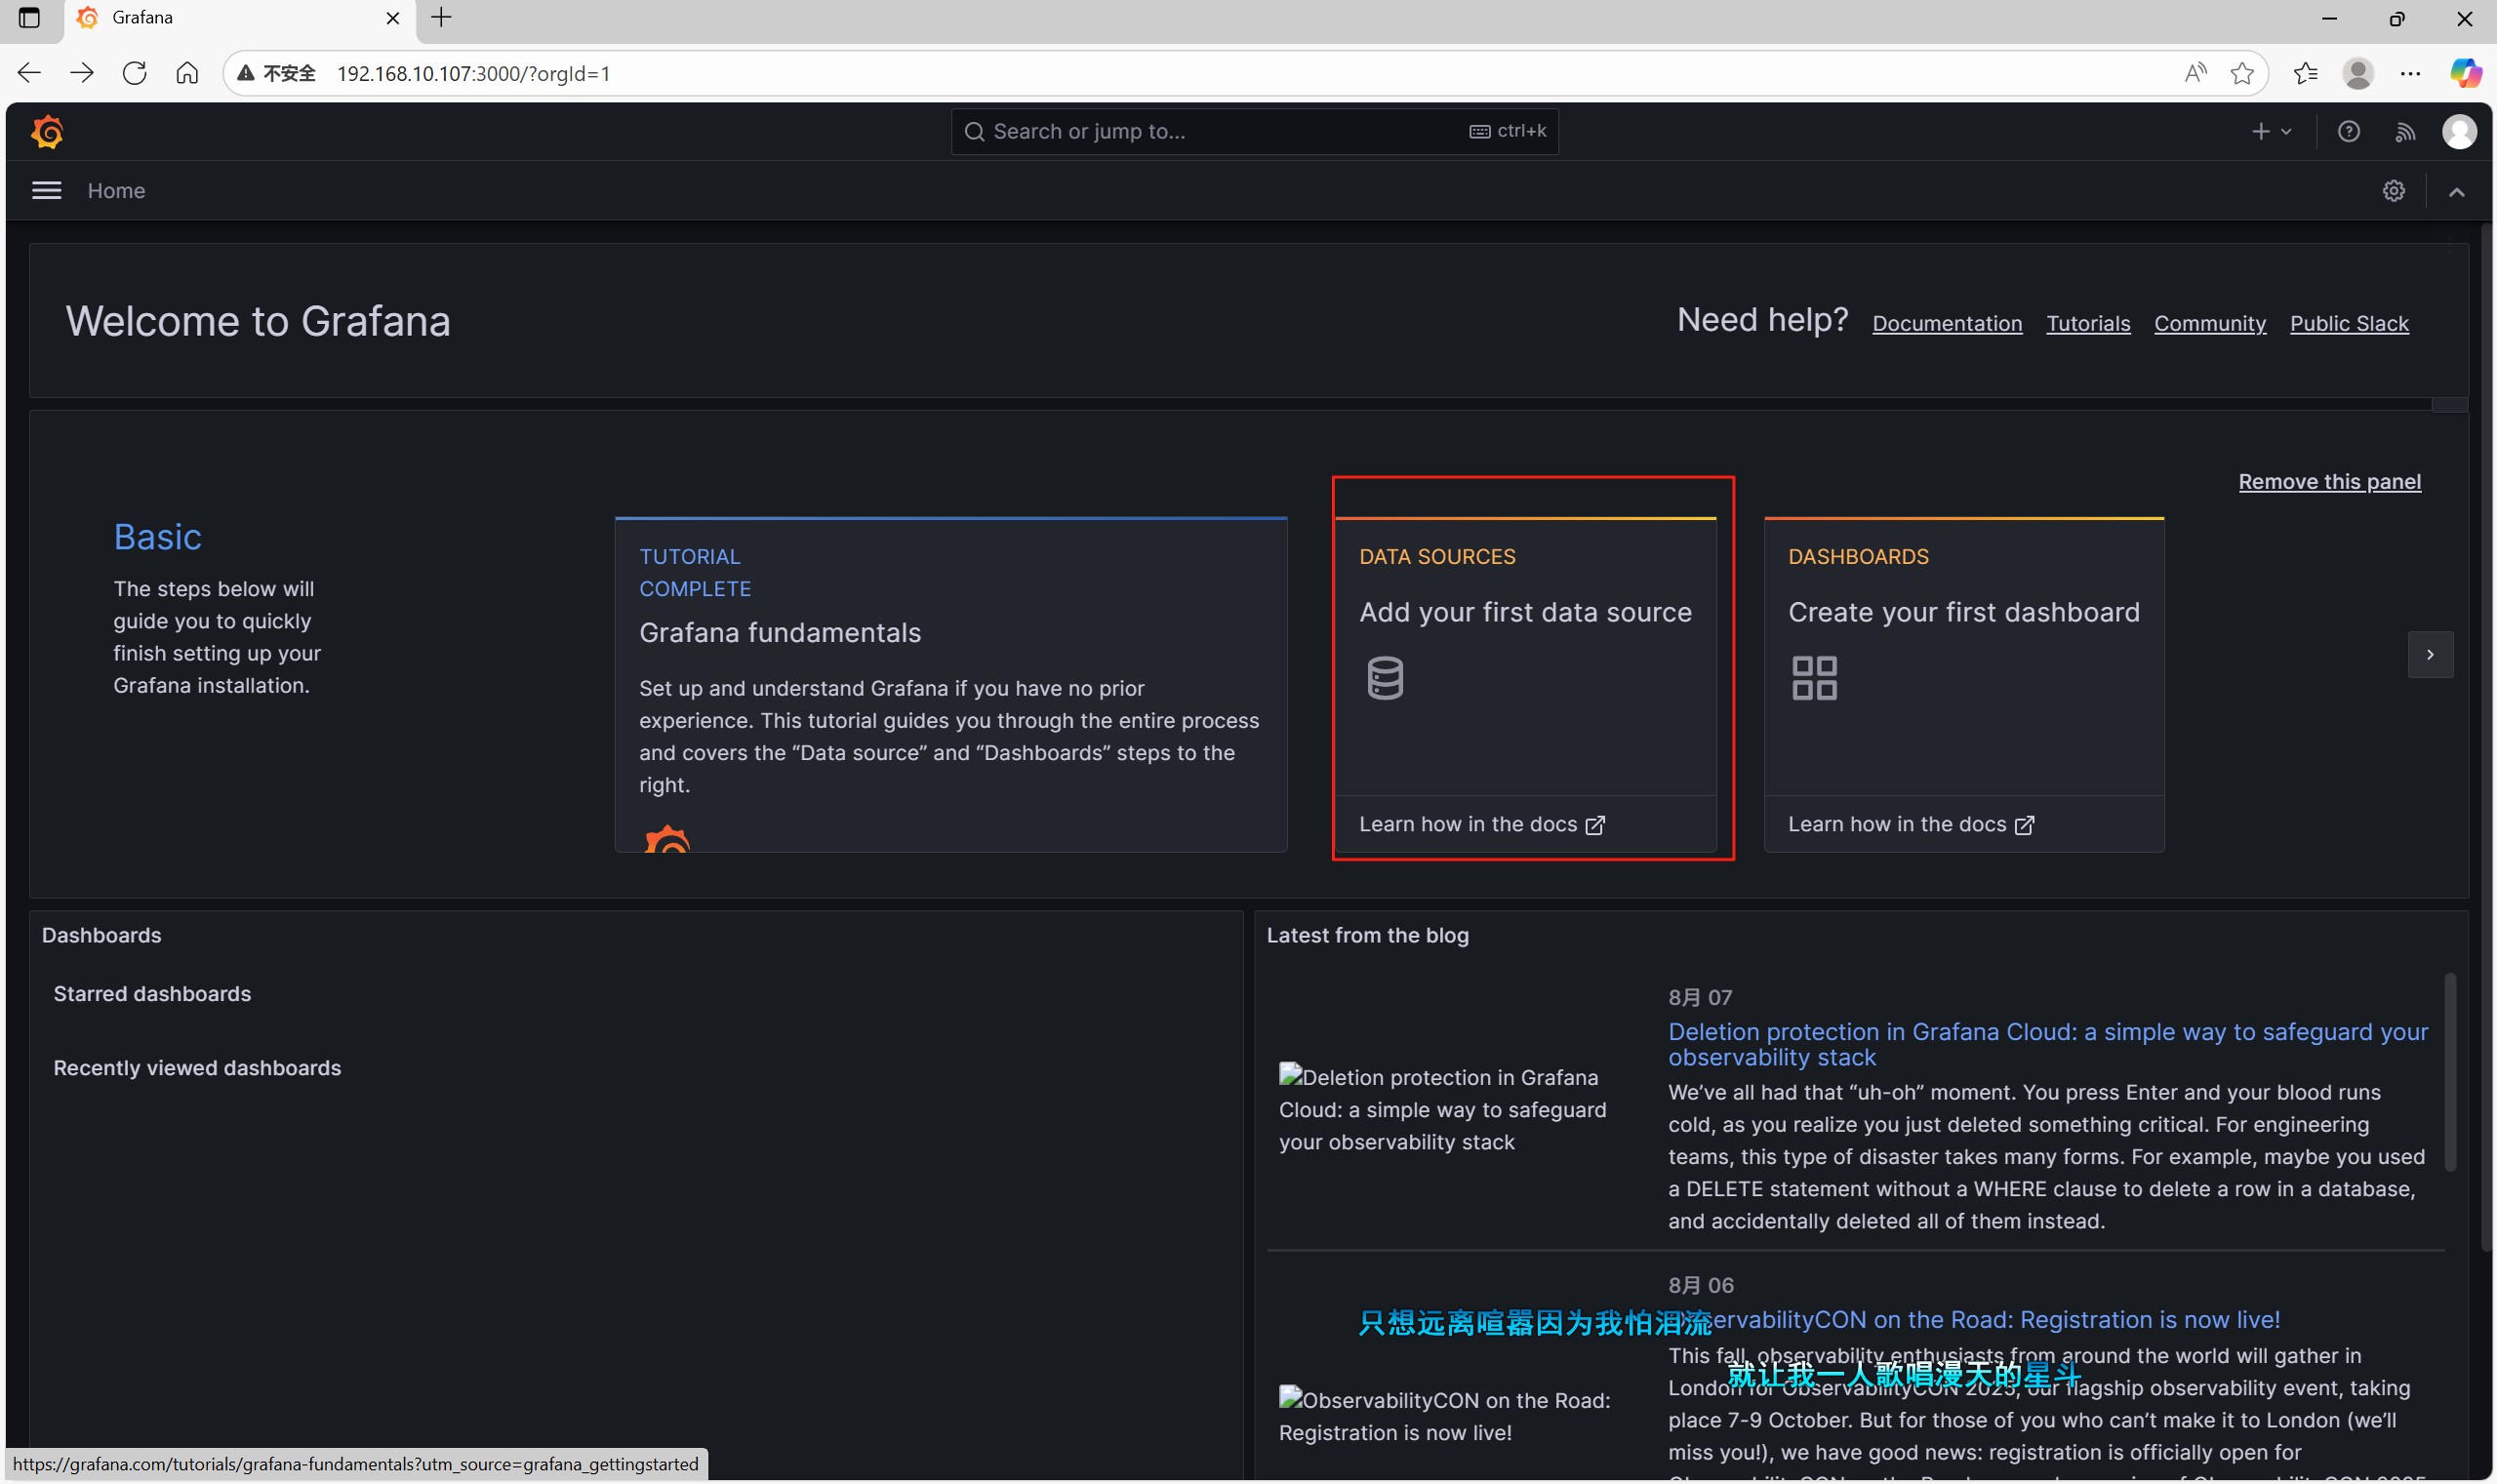This screenshot has width=2497, height=1484.
Task: Select the Grafana browser tab
Action: (x=240, y=18)
